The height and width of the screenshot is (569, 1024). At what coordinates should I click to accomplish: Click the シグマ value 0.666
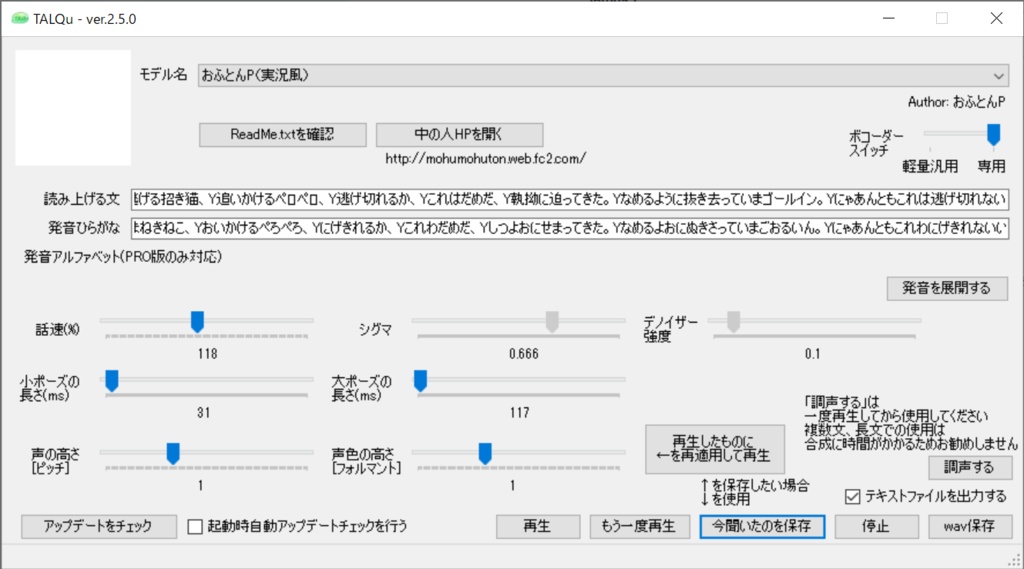[524, 353]
